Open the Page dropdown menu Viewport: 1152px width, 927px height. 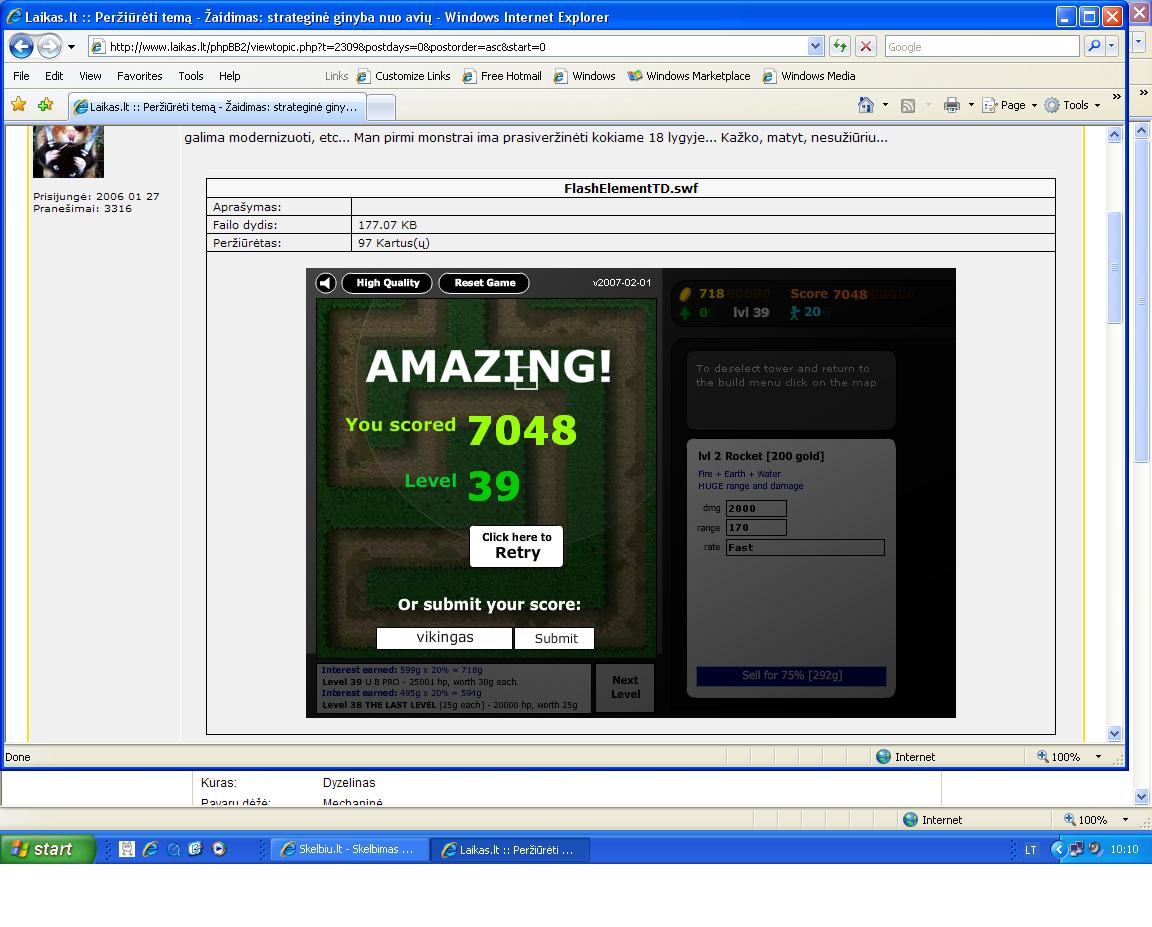click(1012, 105)
